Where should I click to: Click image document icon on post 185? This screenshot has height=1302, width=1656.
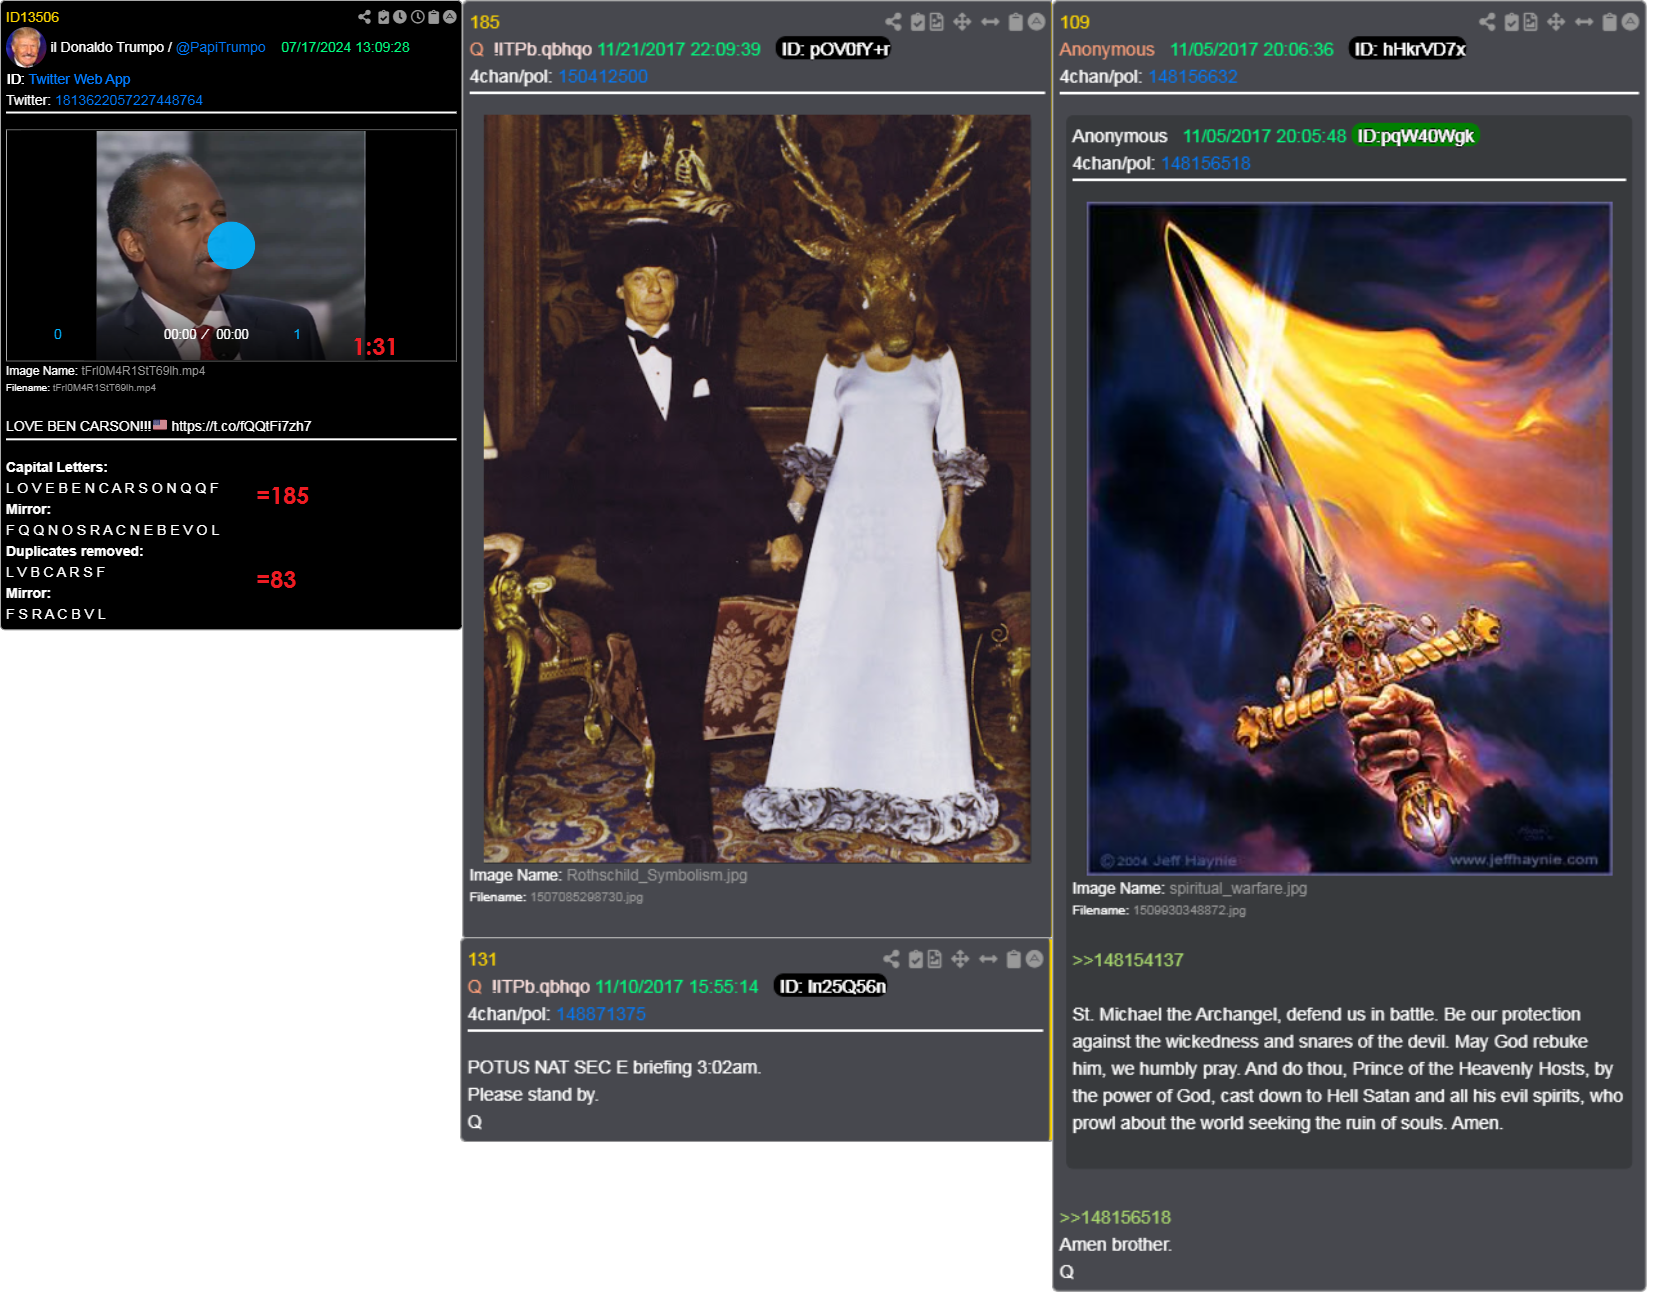click(936, 22)
